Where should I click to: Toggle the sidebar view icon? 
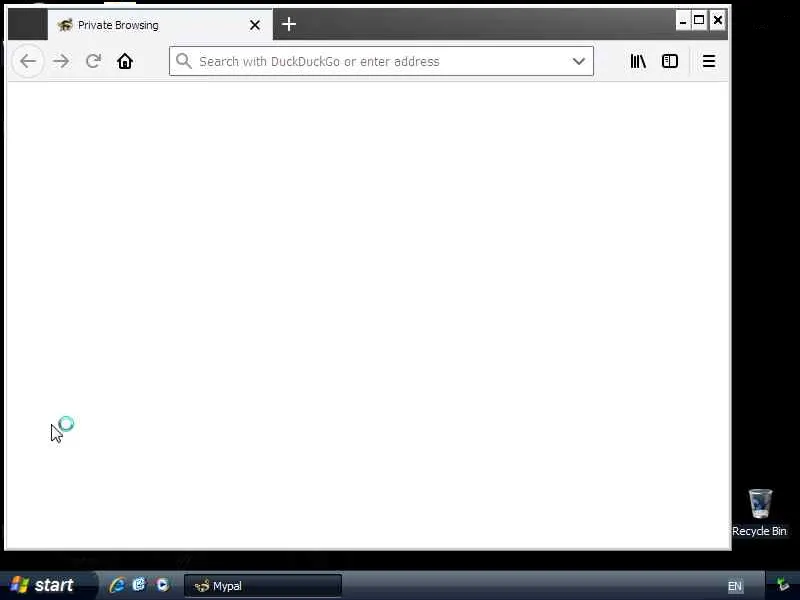670,61
